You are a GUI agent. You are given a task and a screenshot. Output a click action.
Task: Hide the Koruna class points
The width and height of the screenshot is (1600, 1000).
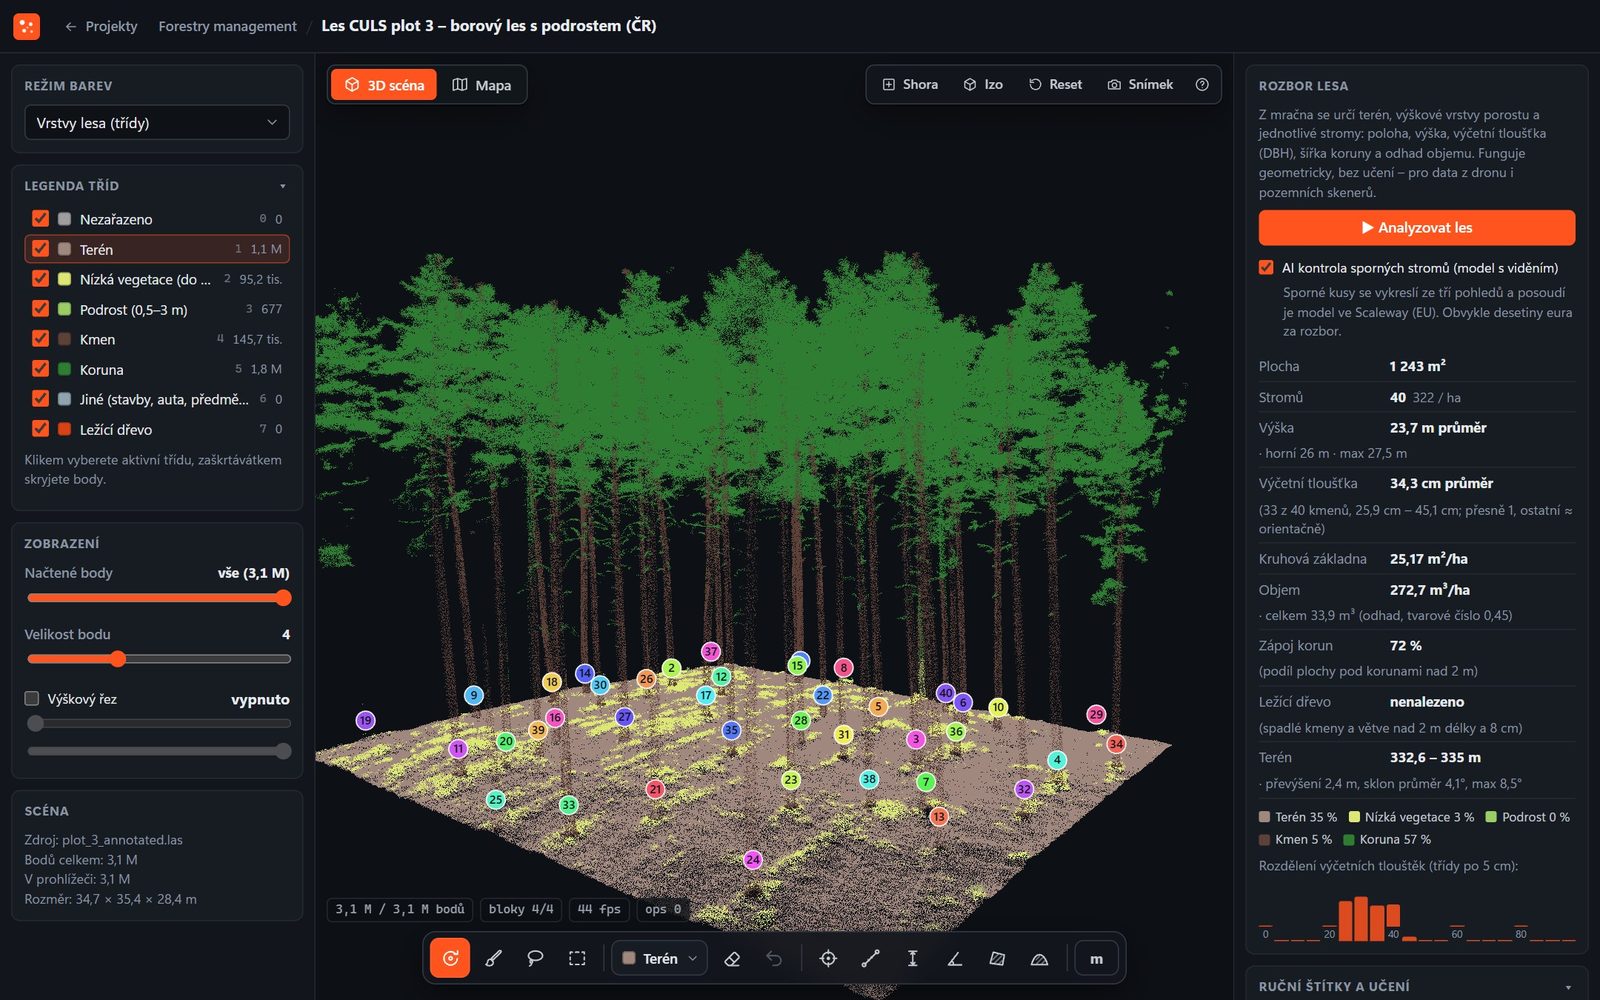40,368
